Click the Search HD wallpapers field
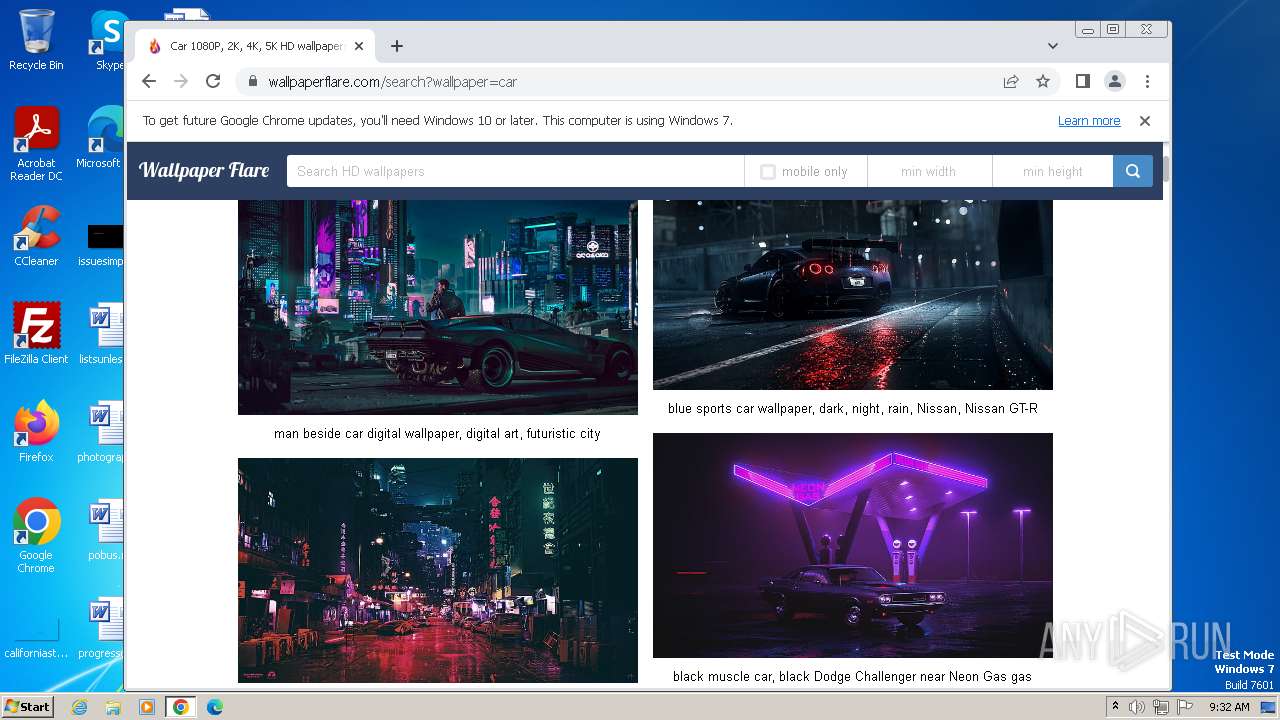The width and height of the screenshot is (1280, 720). 515,171
